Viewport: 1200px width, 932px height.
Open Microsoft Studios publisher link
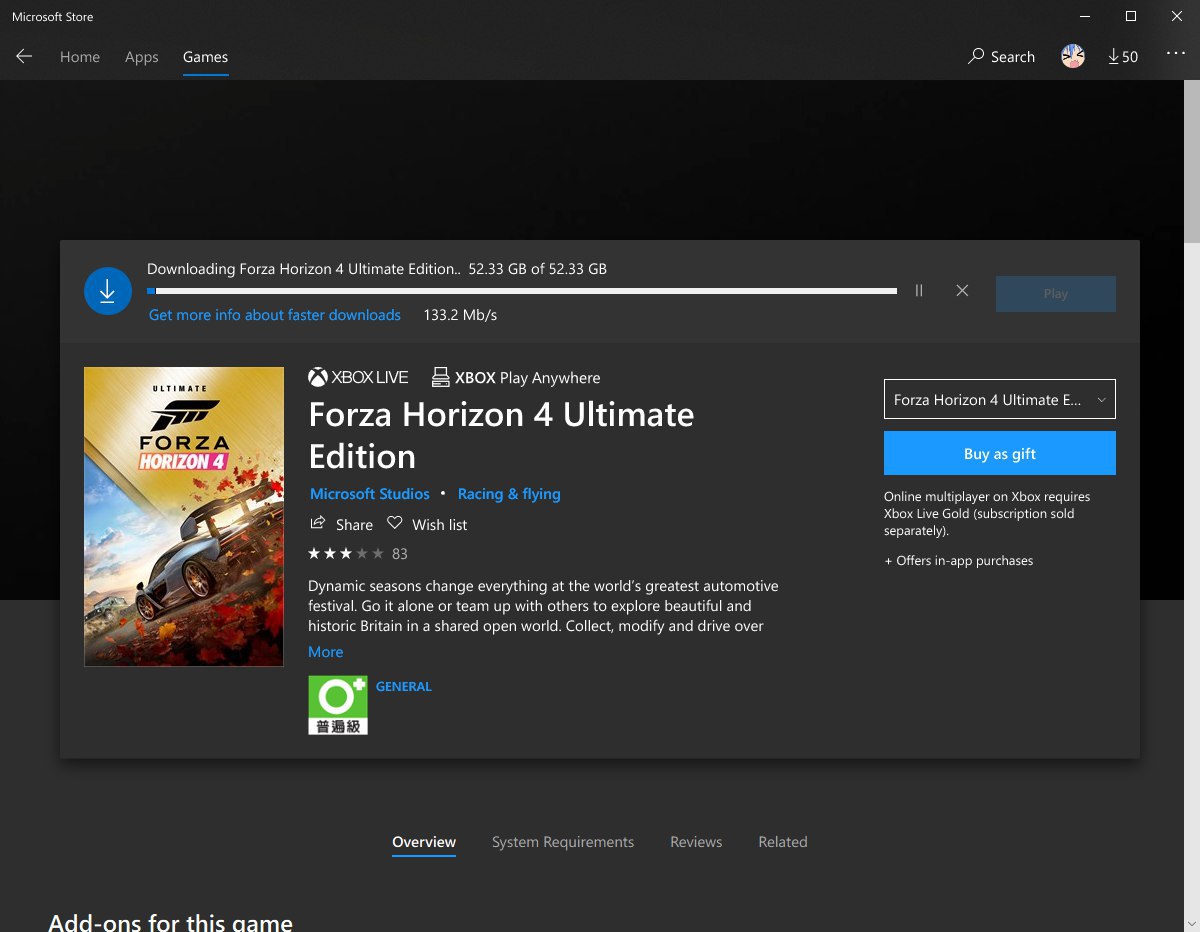tap(370, 494)
